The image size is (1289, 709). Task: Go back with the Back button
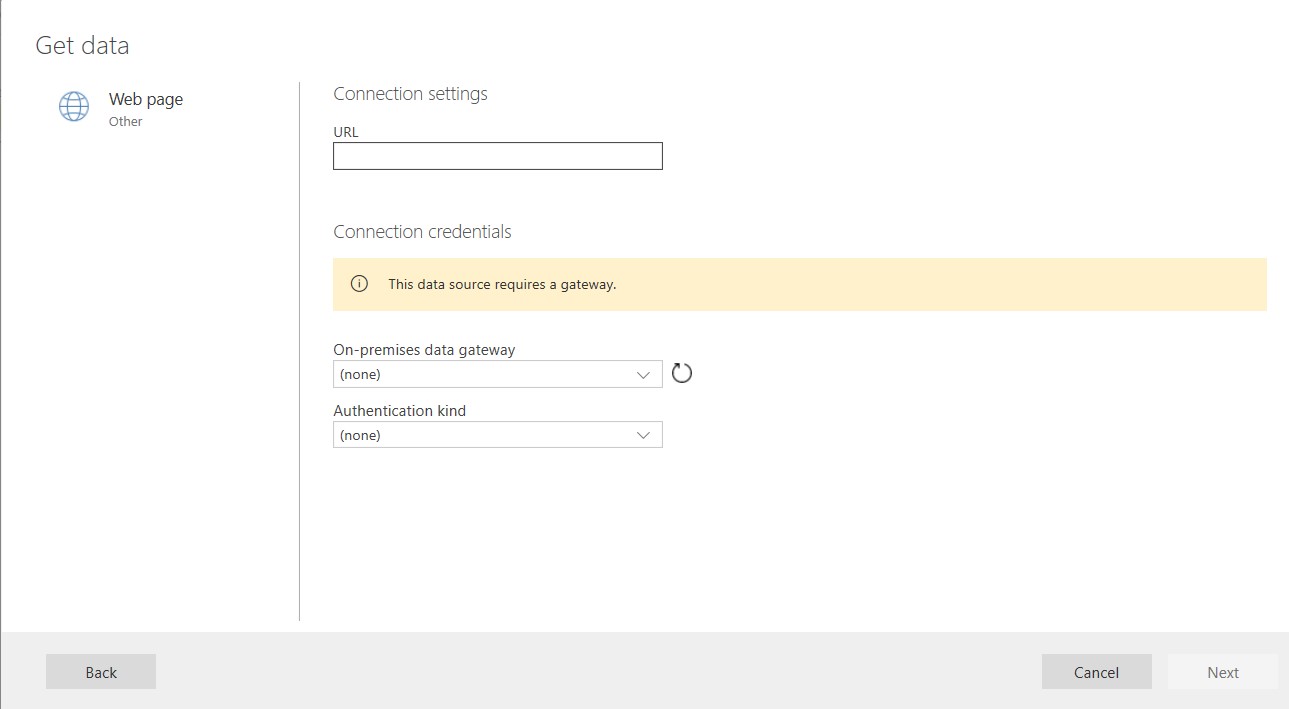click(101, 672)
